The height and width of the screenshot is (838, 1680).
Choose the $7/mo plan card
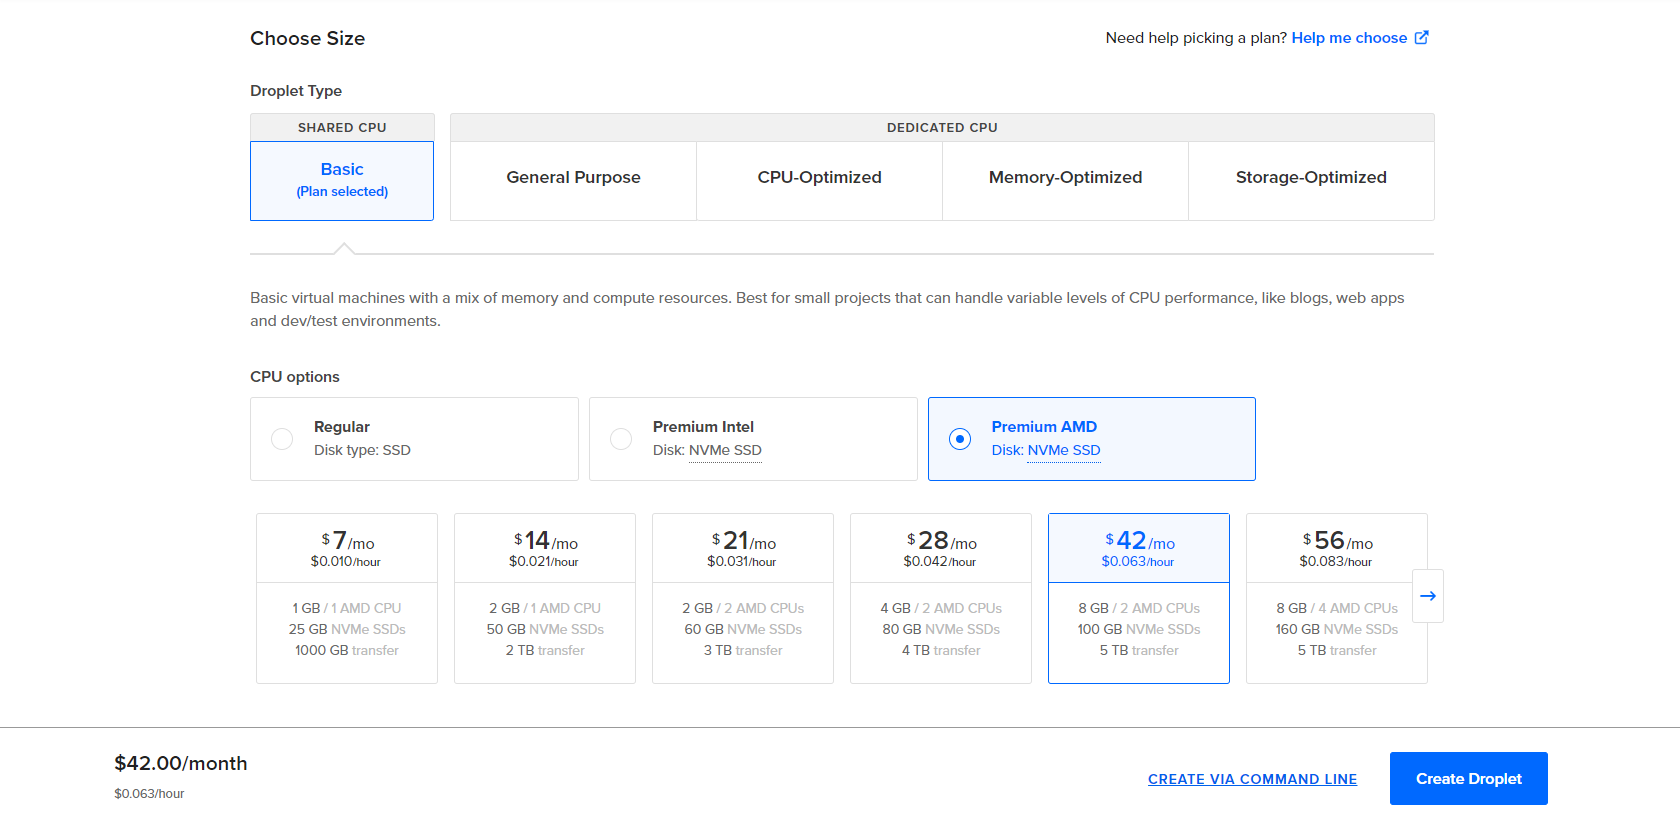point(347,598)
